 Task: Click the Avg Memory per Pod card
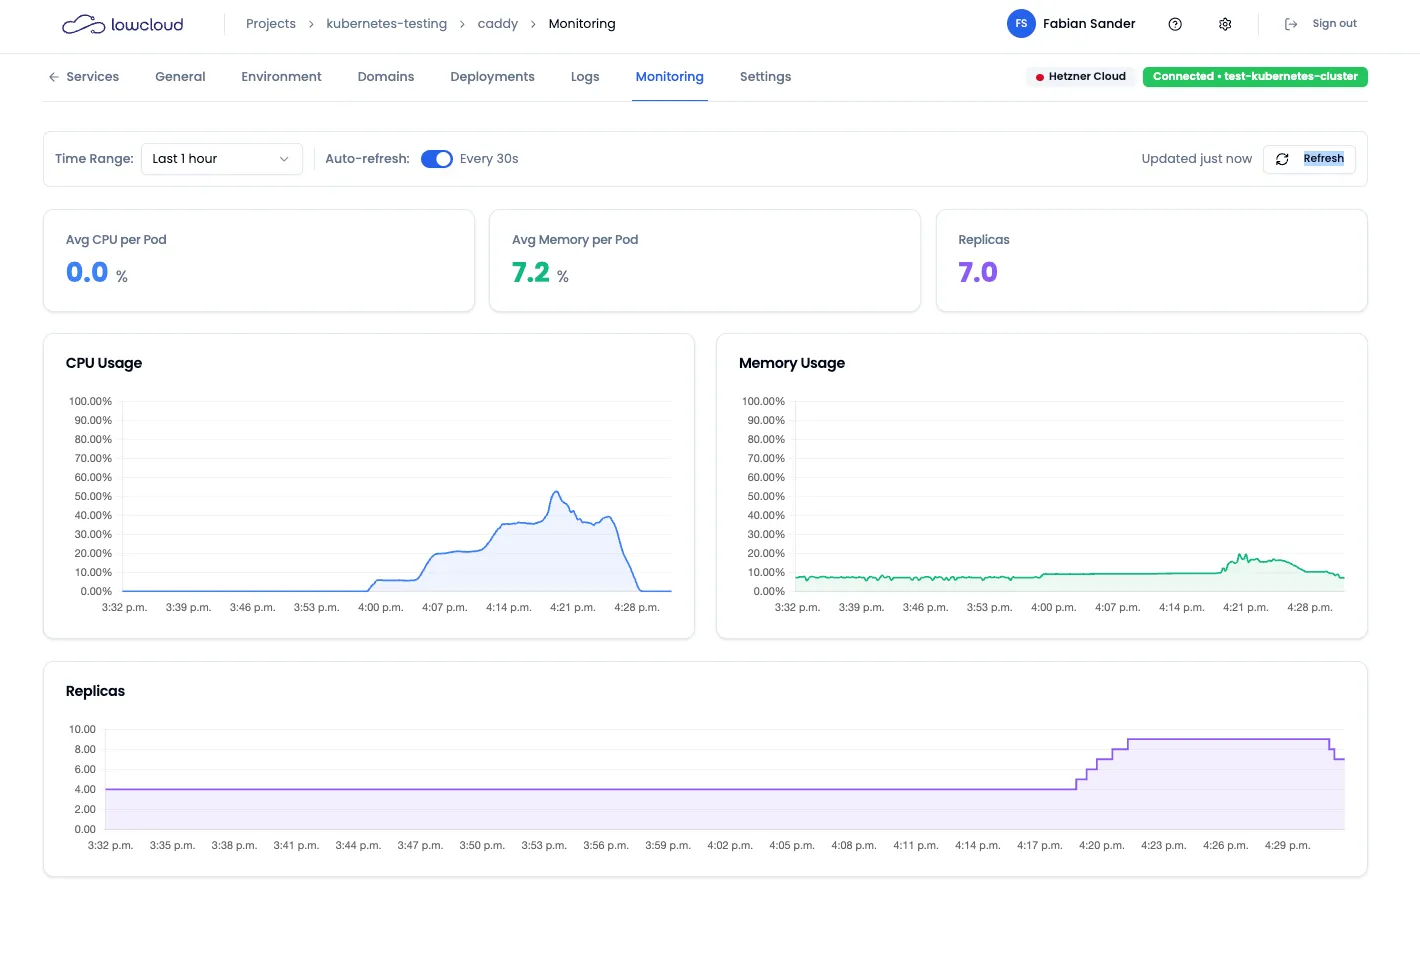coord(704,260)
